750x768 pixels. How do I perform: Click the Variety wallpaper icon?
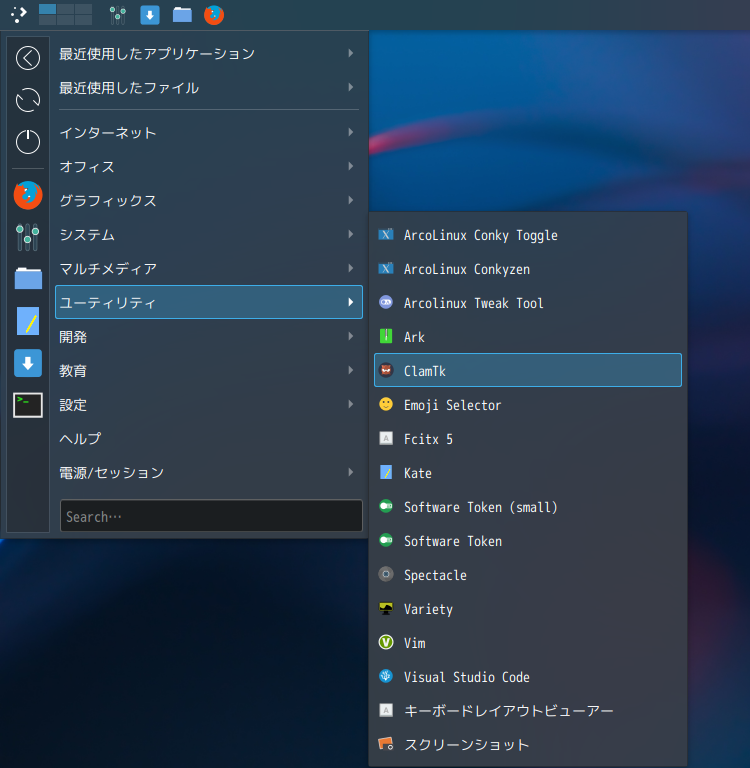(x=386, y=608)
